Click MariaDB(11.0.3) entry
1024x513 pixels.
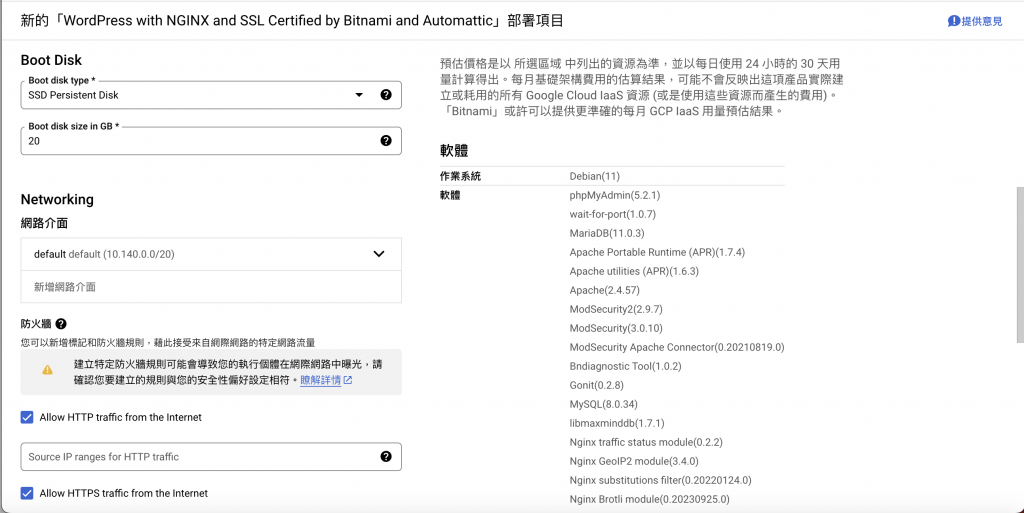coord(607,233)
